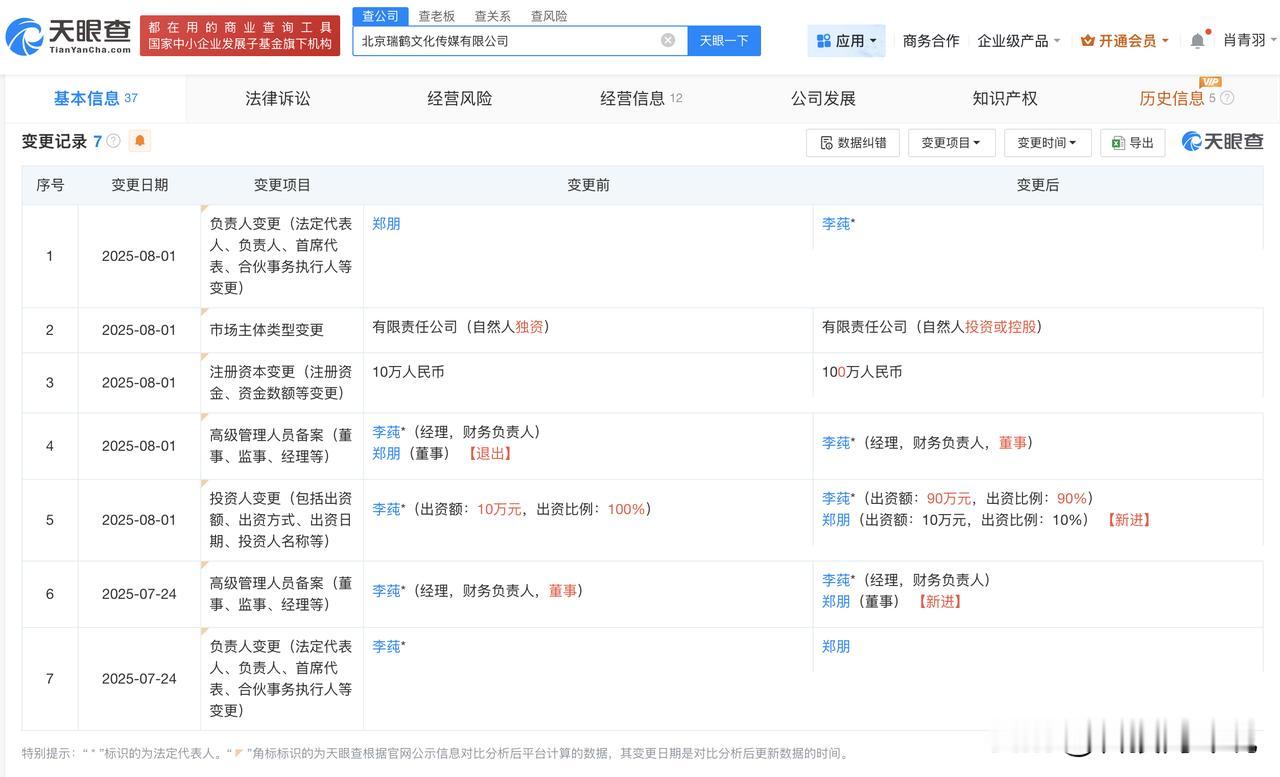This screenshot has height=777, width=1280.
Task: Open 李莼 link in row 5 变更前
Action: click(386, 509)
